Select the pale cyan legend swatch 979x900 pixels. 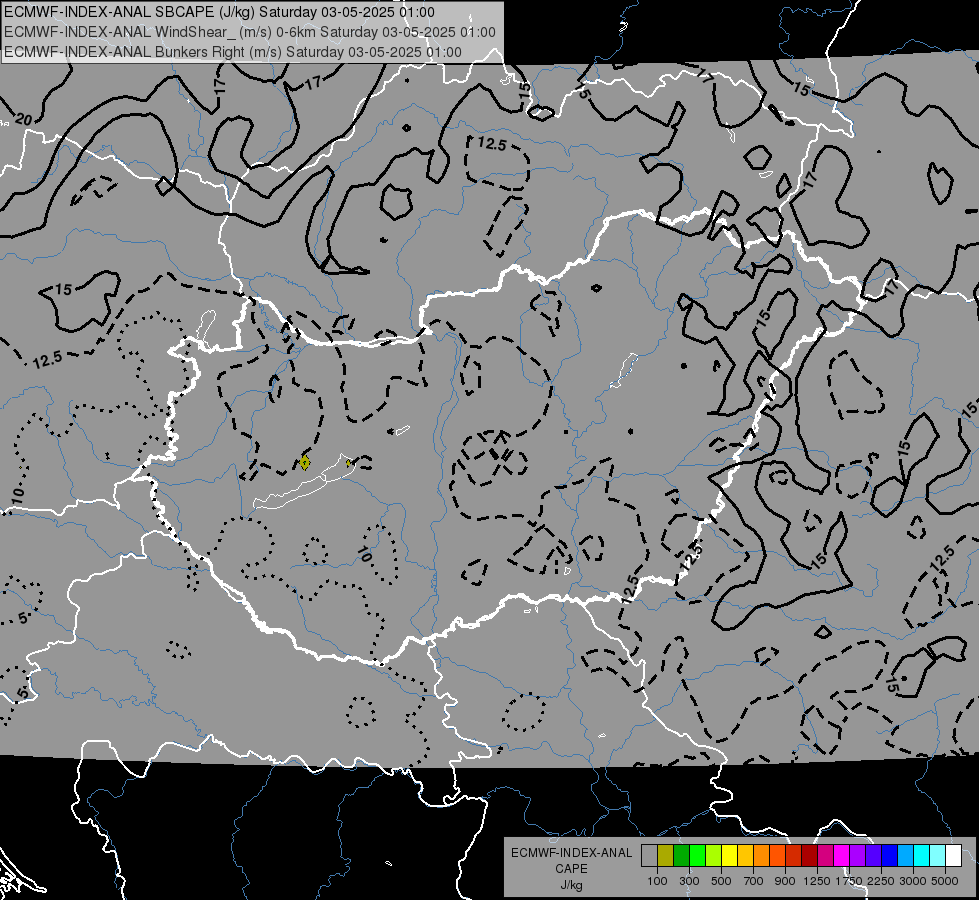pyautogui.click(x=938, y=855)
